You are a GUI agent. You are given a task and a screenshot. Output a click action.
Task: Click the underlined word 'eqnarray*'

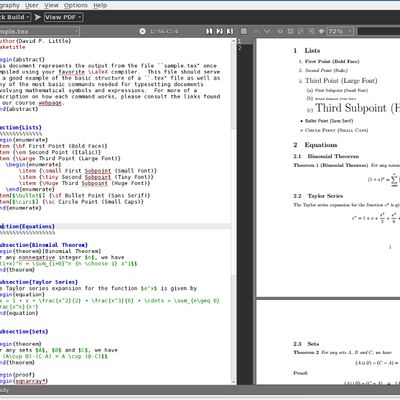pyautogui.click(x=32, y=381)
